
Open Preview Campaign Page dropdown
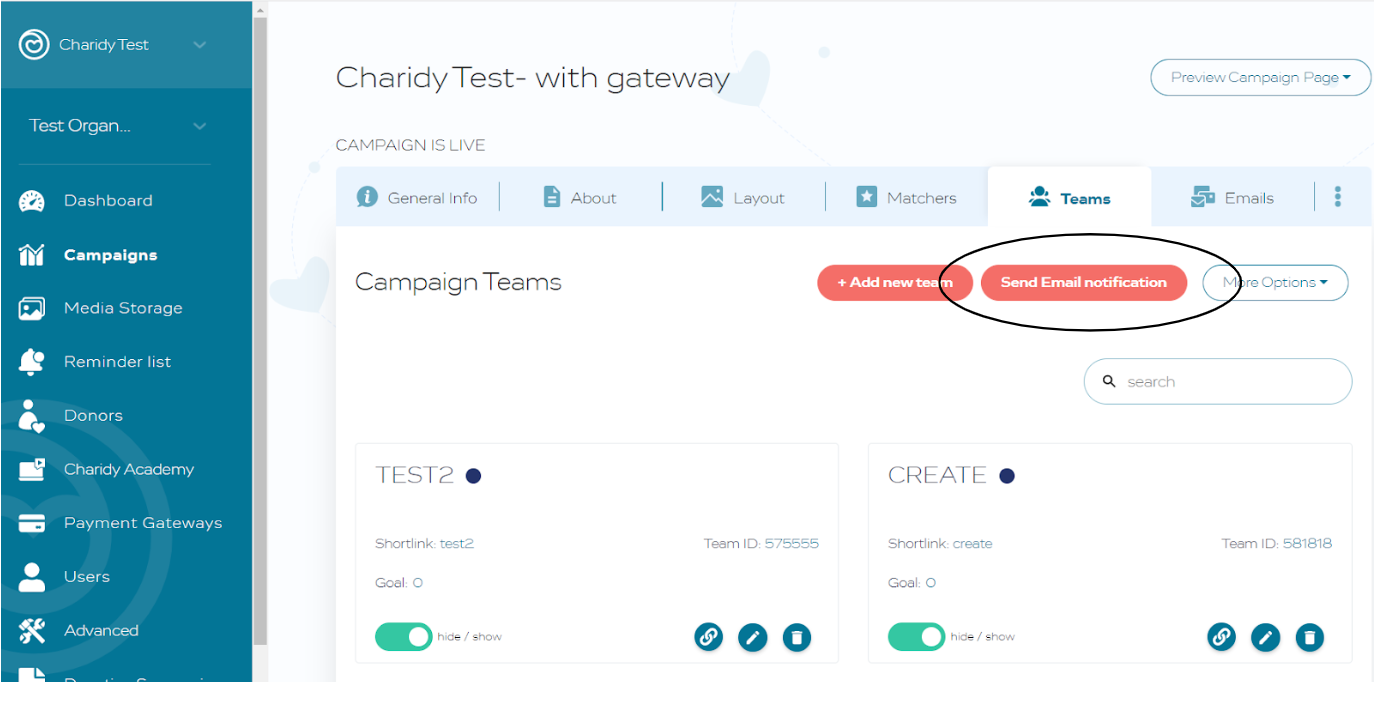click(1261, 77)
